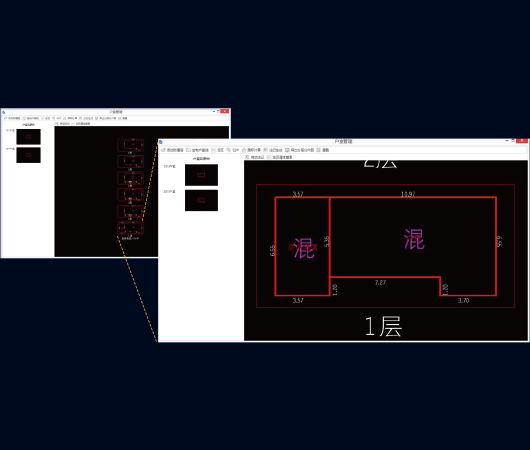This screenshot has height=450, width=530.
Task: Click the auto-generate tool in front window toolbar
Action: click(x=273, y=150)
